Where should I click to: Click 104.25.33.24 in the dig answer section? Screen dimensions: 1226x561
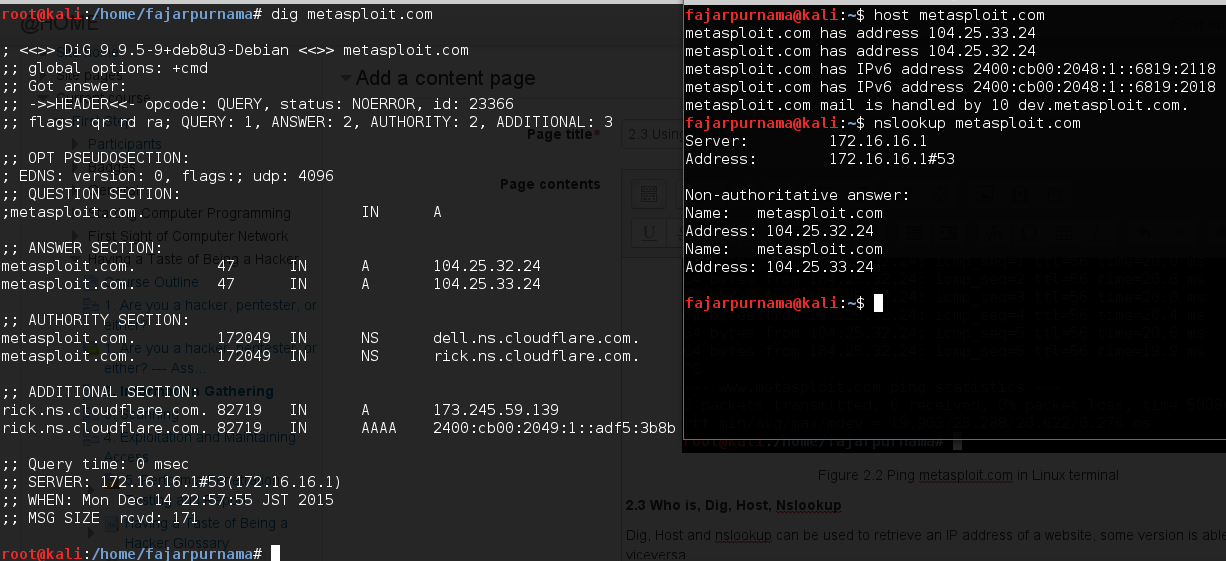[487, 284]
